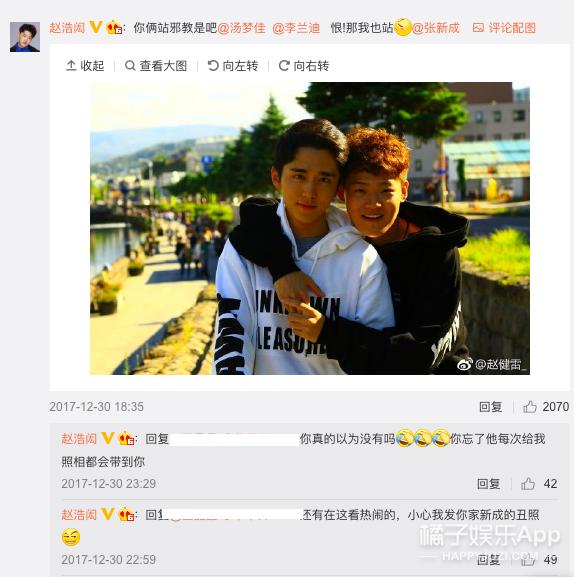Open 查看大图 to view large image
This screenshot has height=577, width=574.
(x=156, y=66)
